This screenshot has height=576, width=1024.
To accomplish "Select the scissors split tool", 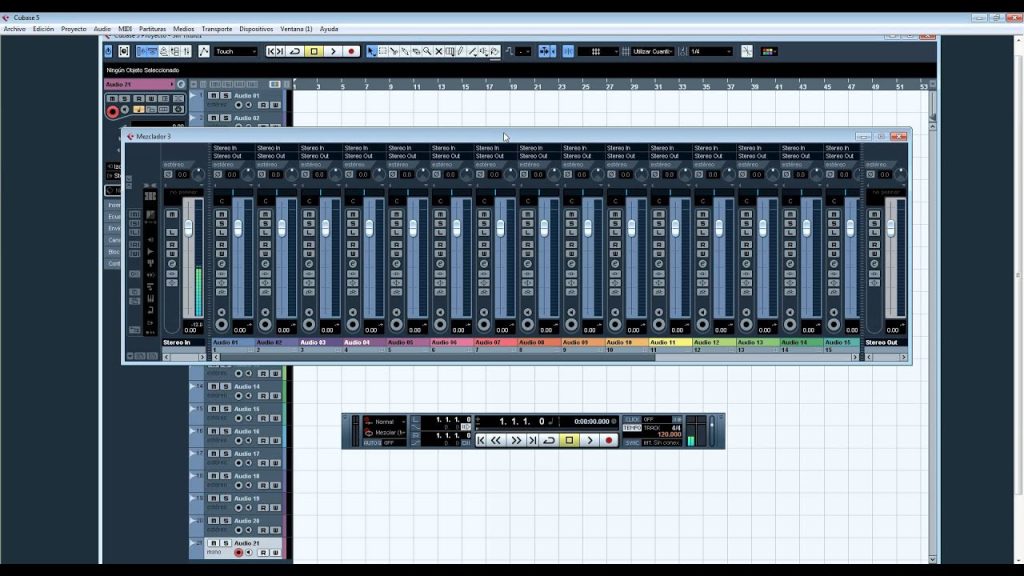I will pos(394,50).
